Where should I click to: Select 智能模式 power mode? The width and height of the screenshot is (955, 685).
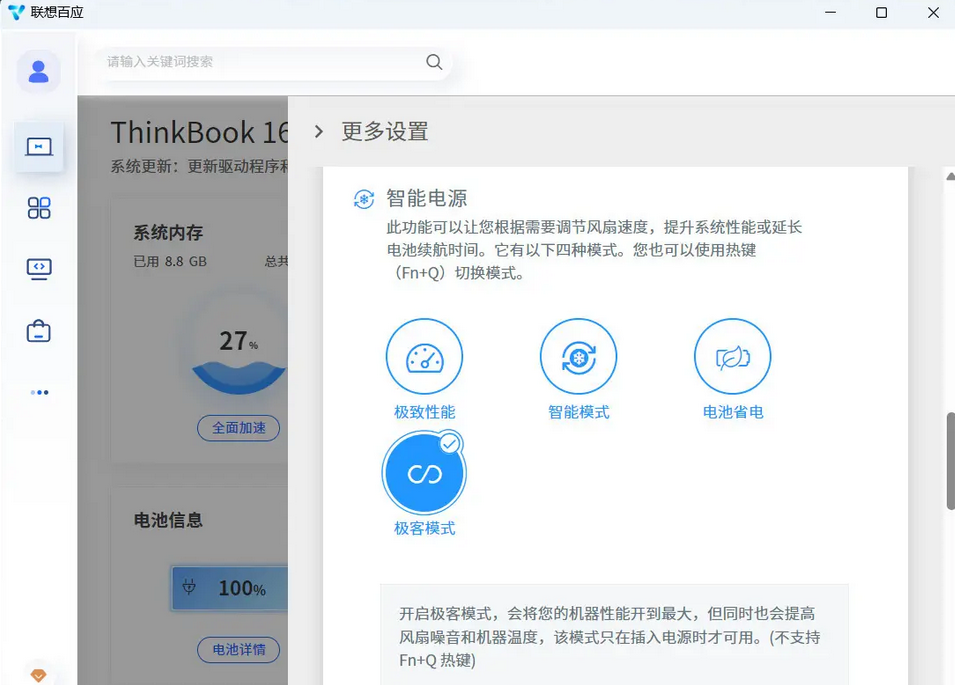point(579,357)
